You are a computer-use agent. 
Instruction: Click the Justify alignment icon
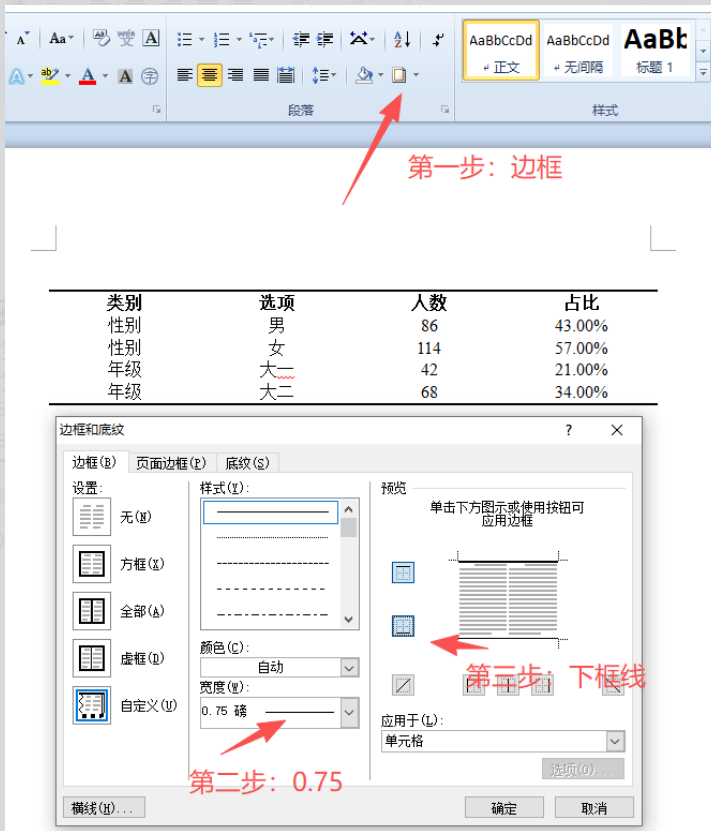pos(261,75)
